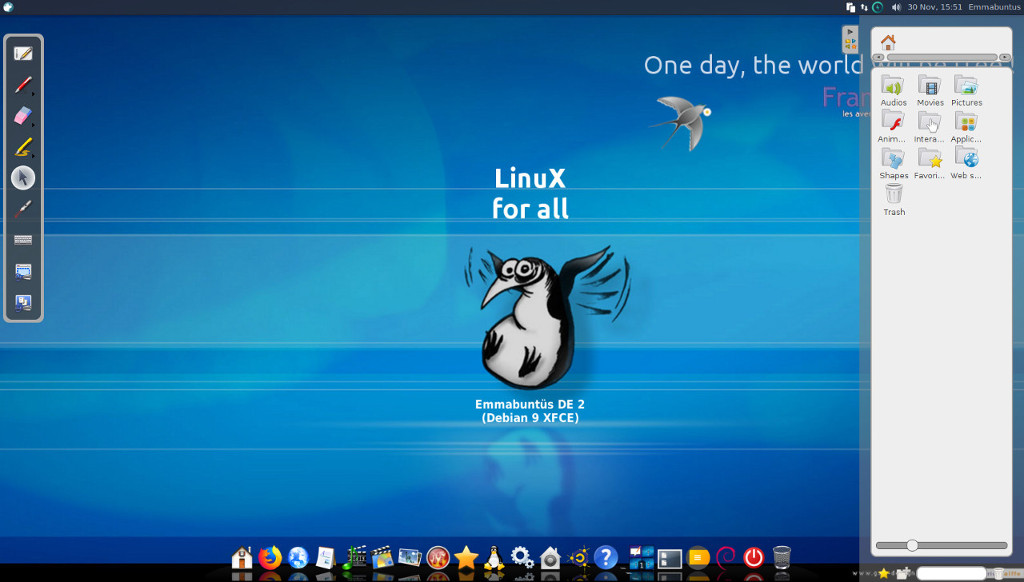Select the red Pen tool
This screenshot has height=582, width=1024.
click(x=23, y=84)
